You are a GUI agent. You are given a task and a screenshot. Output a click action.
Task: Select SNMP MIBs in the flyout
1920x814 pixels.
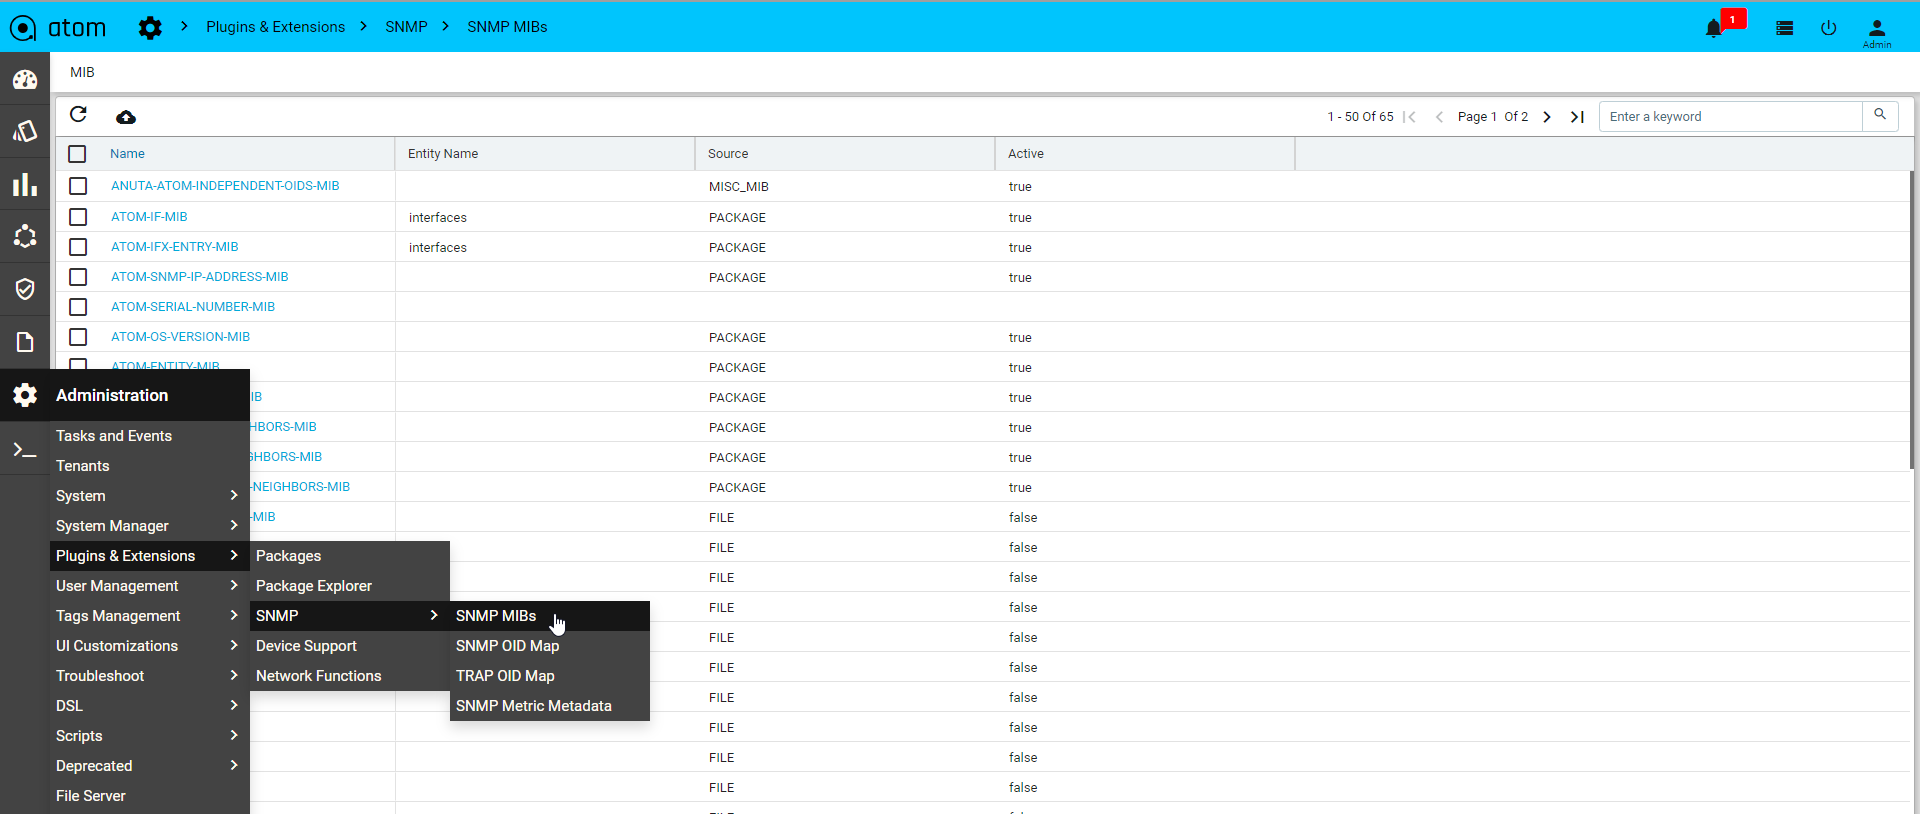[x=550, y=616]
